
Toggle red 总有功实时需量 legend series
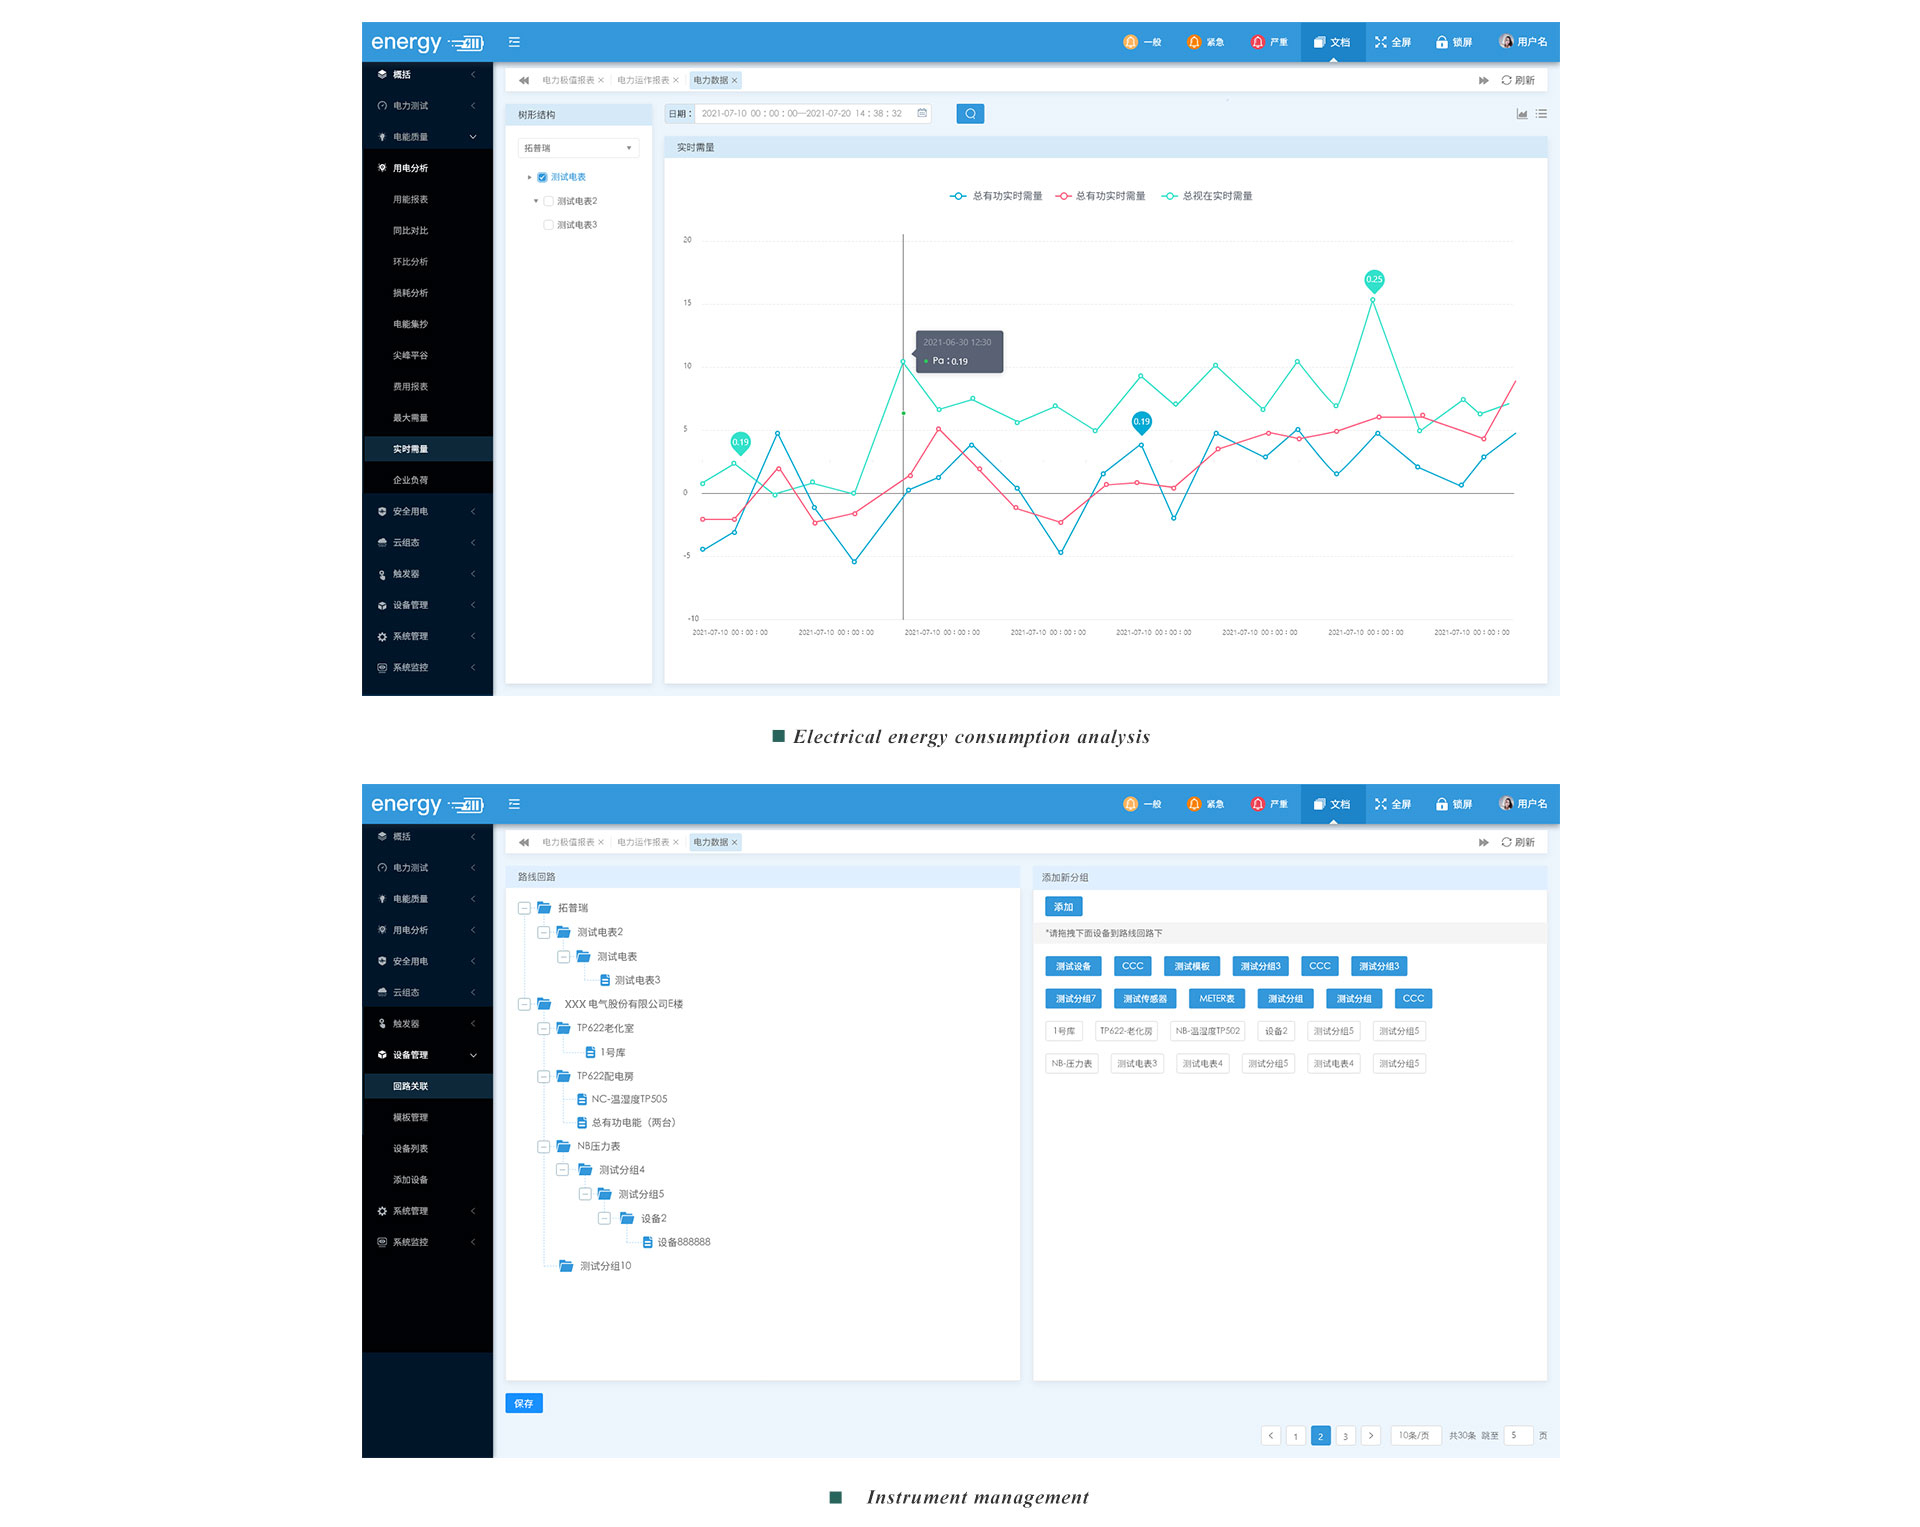pos(1100,196)
